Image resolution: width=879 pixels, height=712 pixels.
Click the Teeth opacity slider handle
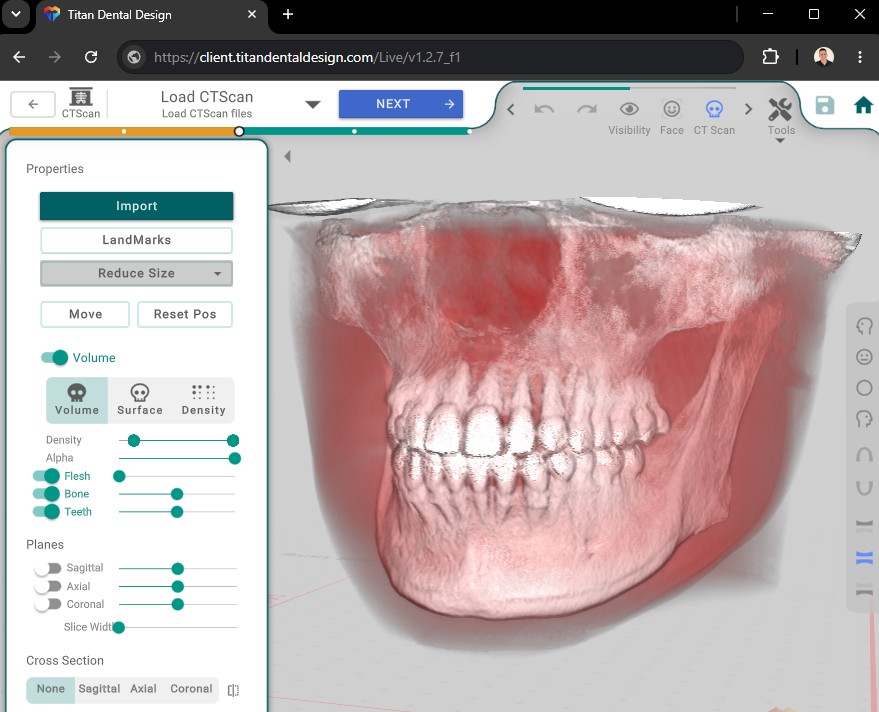(x=177, y=512)
